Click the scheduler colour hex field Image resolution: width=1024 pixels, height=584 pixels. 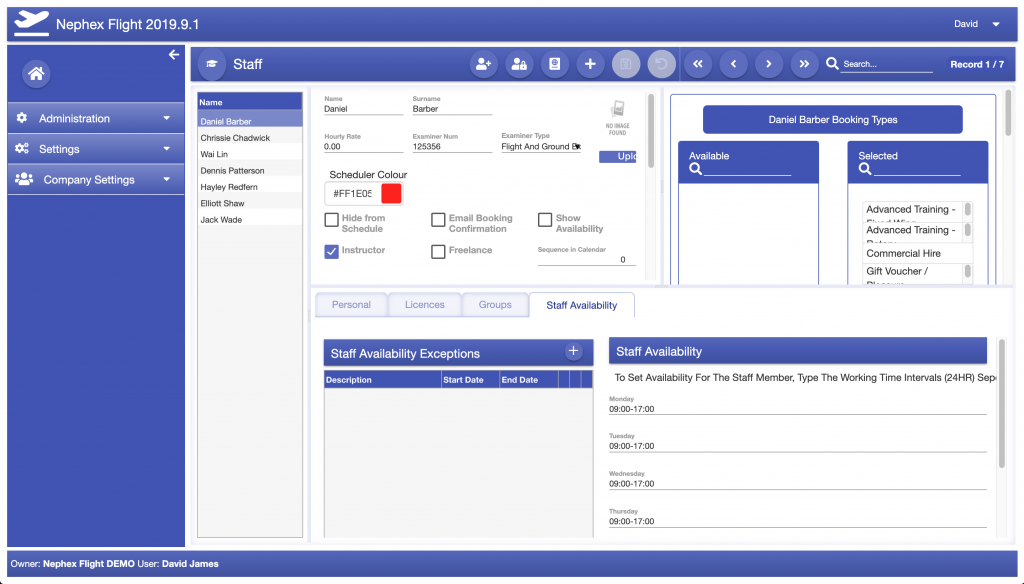tap(352, 194)
